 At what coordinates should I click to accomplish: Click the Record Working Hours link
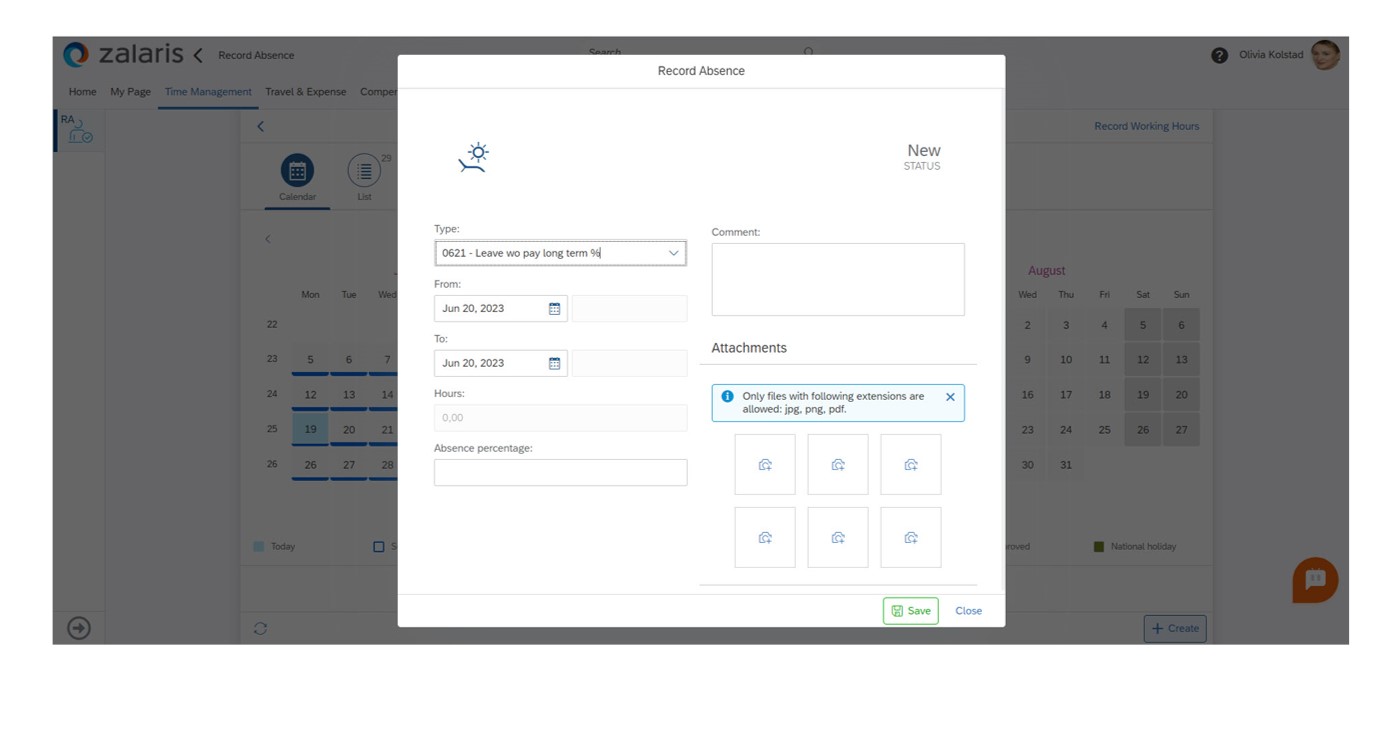point(1146,126)
